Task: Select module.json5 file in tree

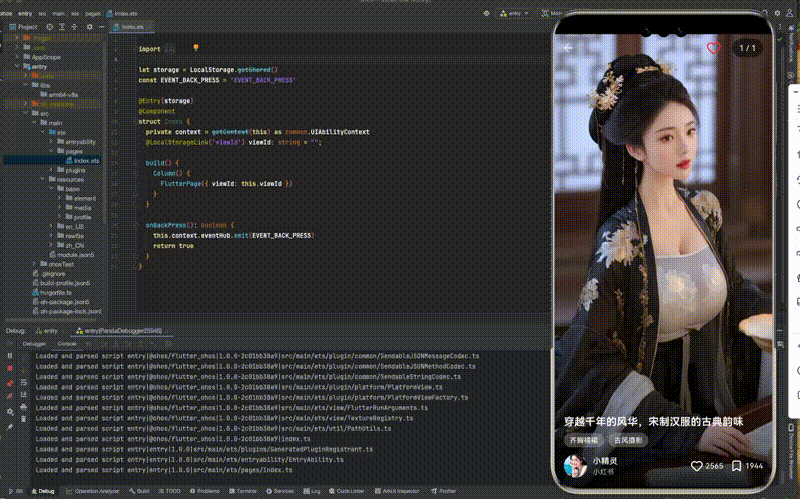Action: click(71, 255)
